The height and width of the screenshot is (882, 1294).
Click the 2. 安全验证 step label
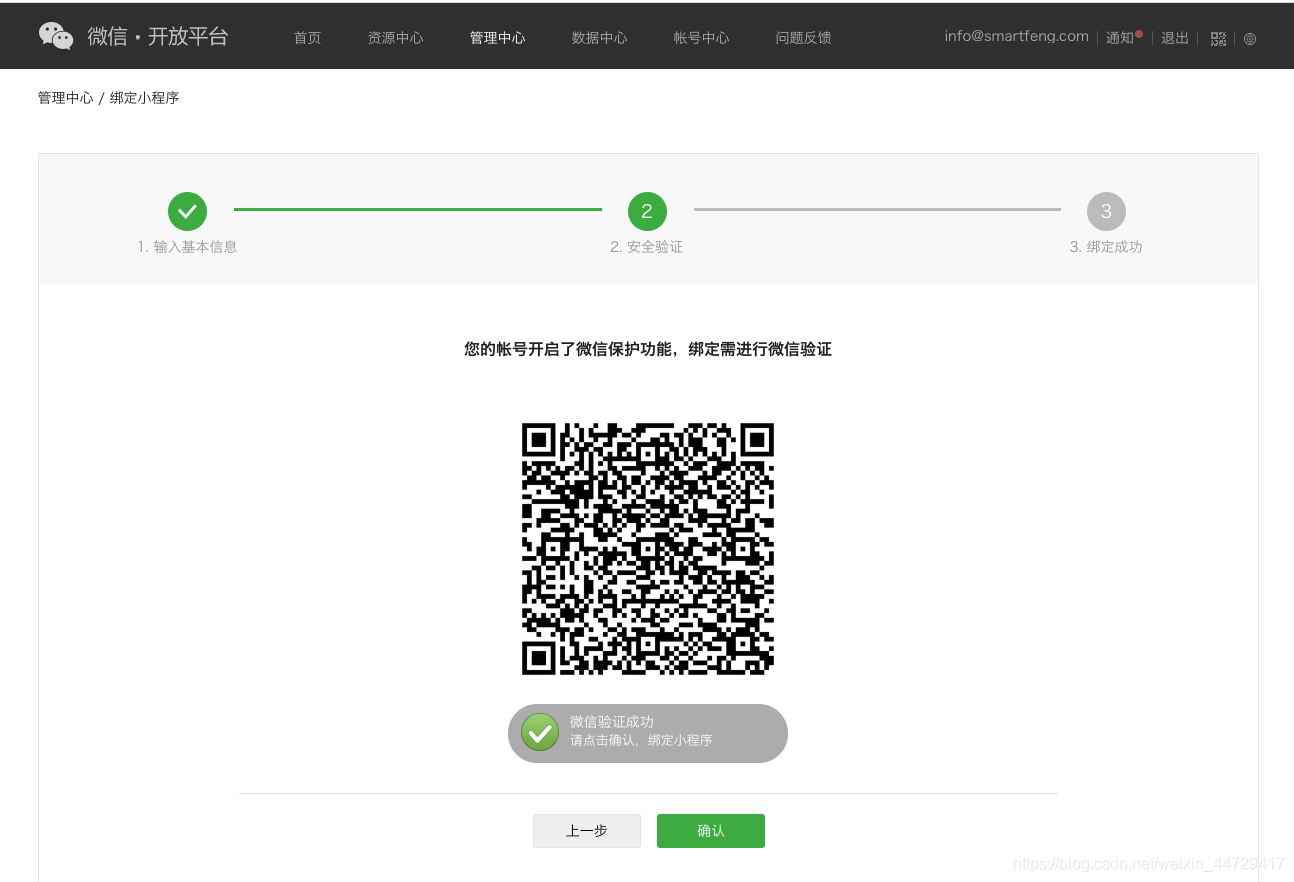pos(647,247)
